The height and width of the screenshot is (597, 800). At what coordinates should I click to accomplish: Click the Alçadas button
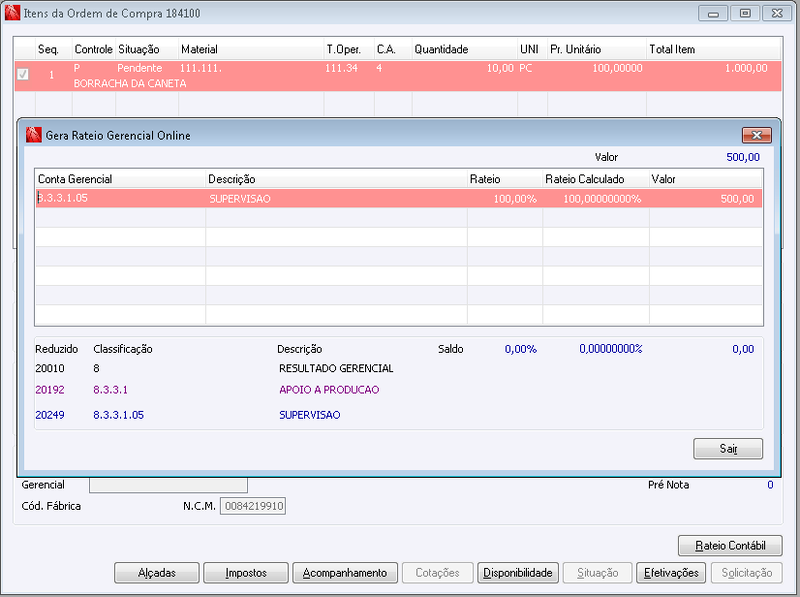coord(157,573)
